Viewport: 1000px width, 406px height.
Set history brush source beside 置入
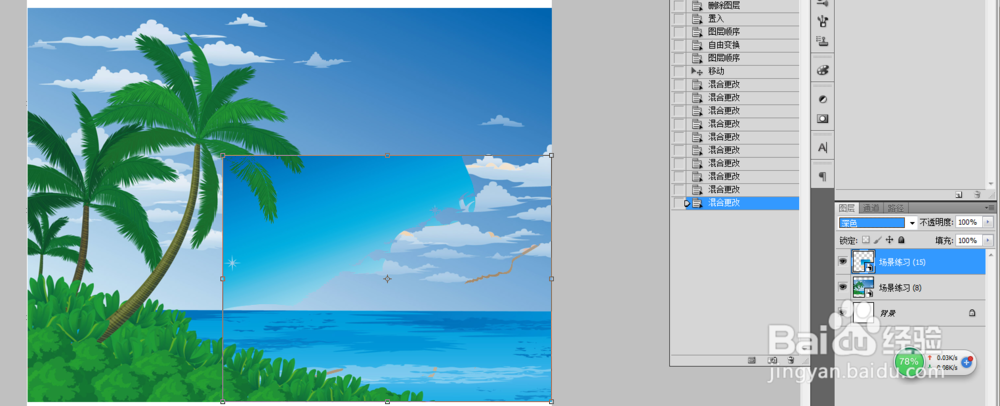(x=679, y=18)
